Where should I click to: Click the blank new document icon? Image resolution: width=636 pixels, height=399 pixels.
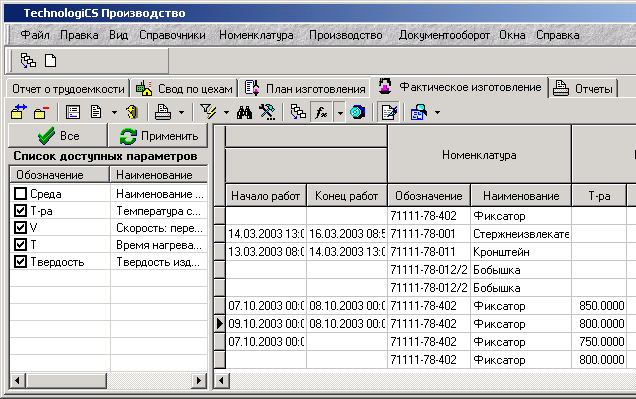(51, 61)
